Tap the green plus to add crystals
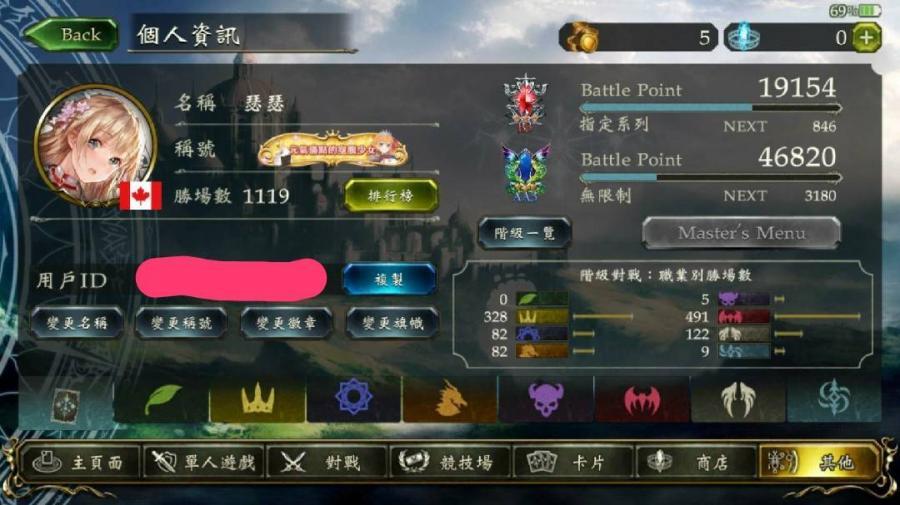The height and width of the screenshot is (505, 900). (x=866, y=38)
